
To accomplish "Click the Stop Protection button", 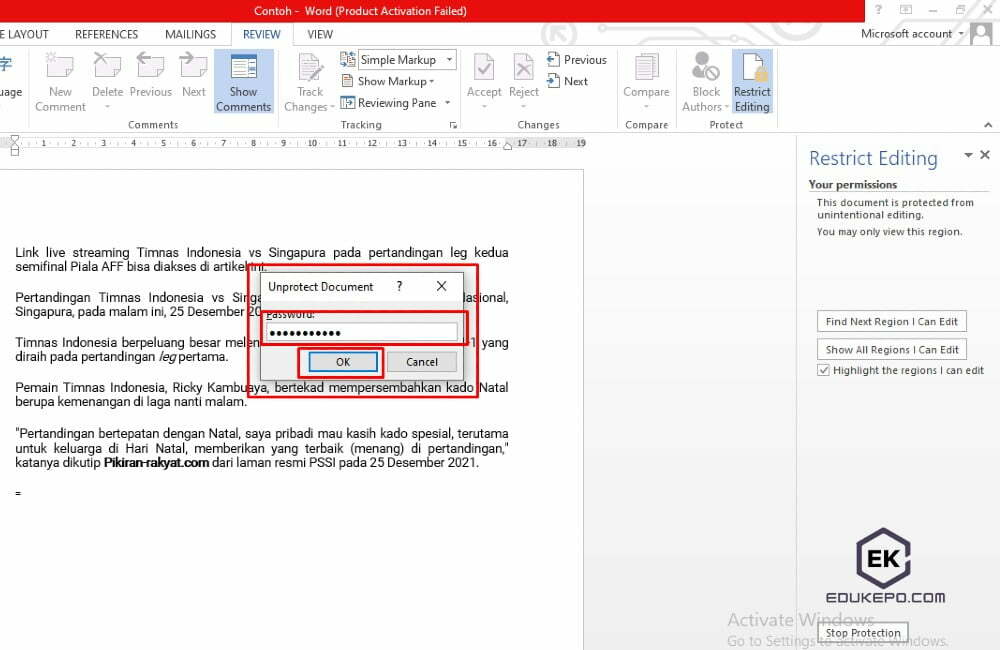I will [x=862, y=632].
